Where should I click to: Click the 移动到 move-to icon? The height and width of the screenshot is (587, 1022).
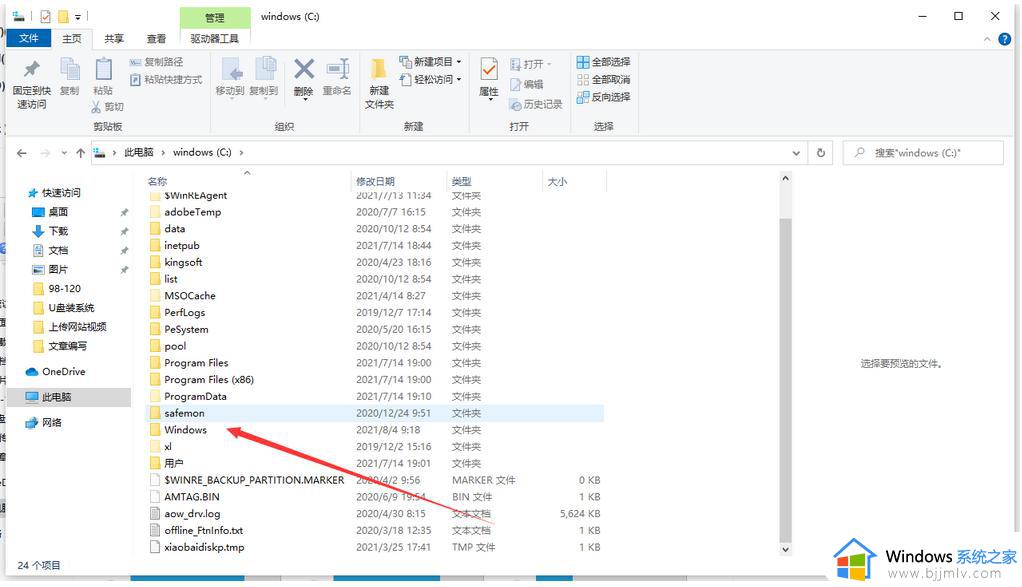[230, 70]
